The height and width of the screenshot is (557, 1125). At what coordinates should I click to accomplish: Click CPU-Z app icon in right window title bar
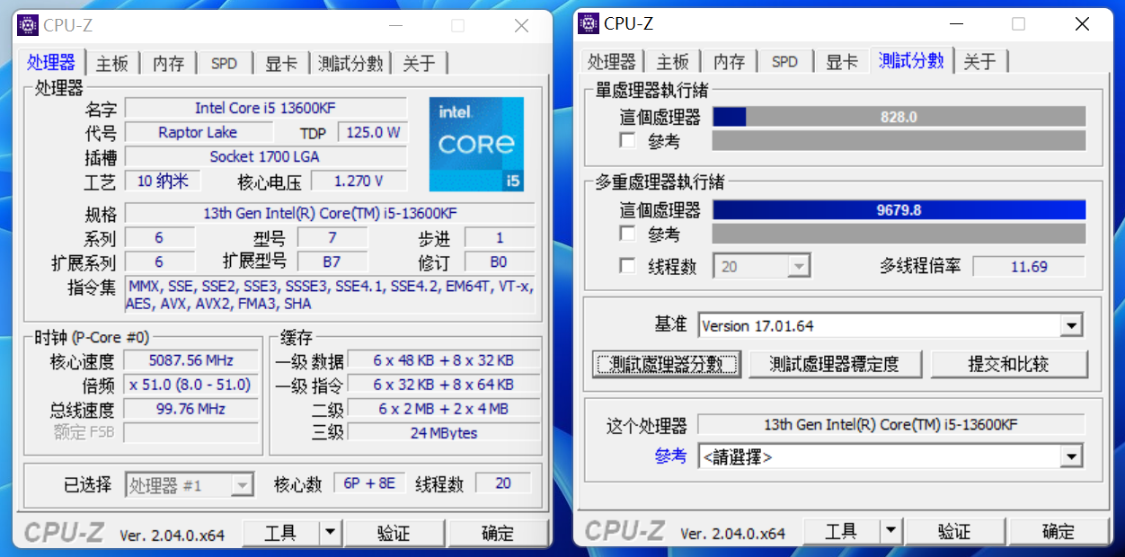pyautogui.click(x=589, y=24)
